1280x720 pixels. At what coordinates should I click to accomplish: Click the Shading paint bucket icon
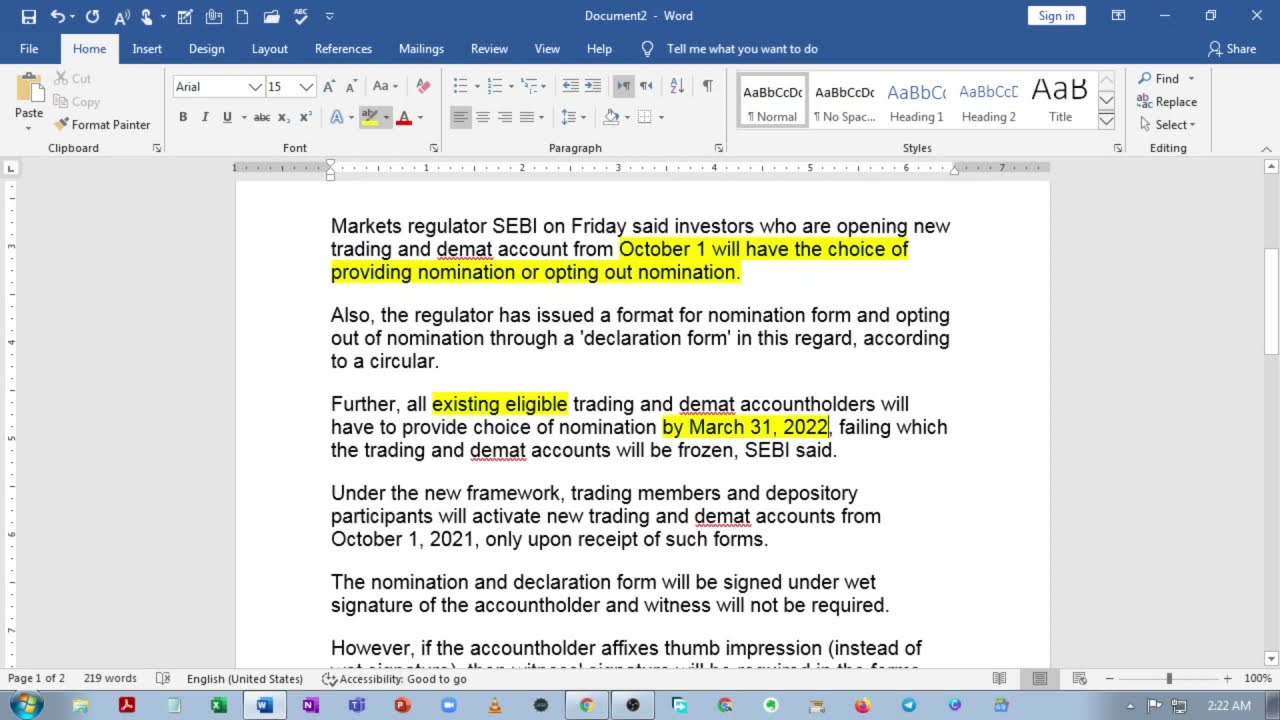click(611, 117)
